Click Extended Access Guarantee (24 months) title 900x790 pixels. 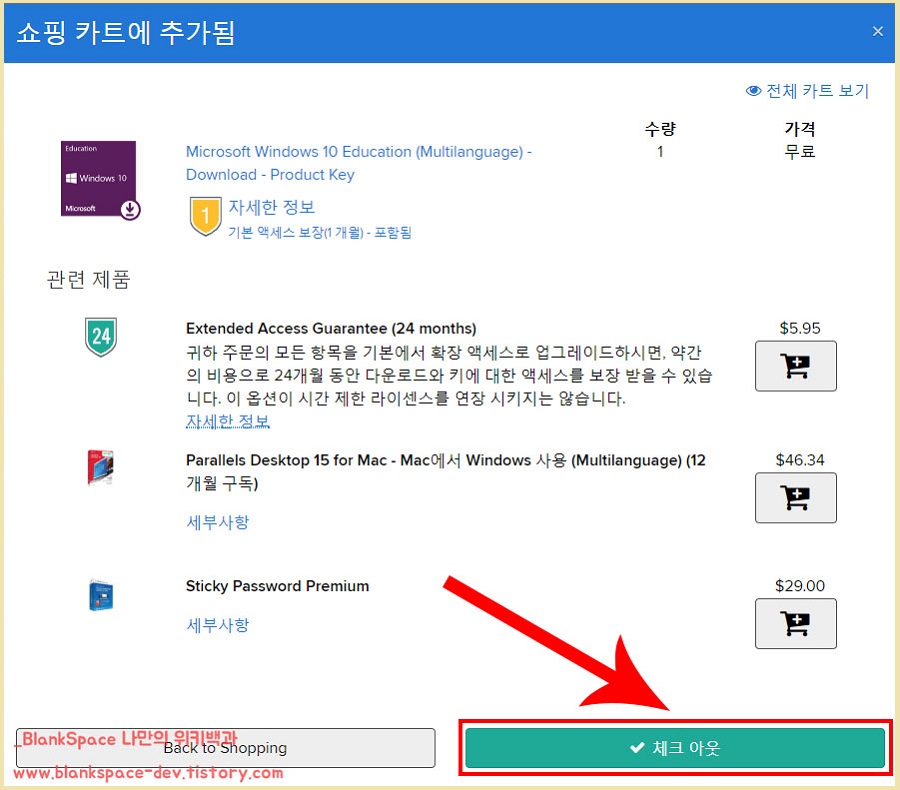(x=331, y=328)
